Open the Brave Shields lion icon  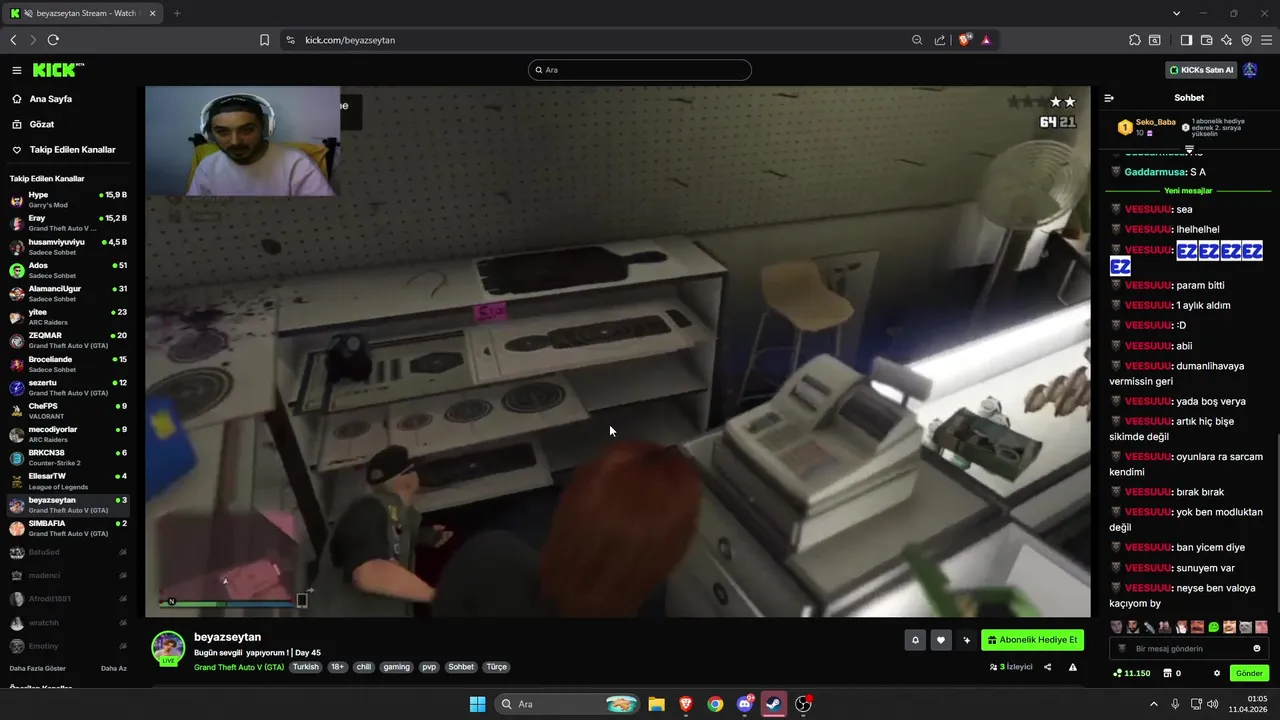pos(964,40)
